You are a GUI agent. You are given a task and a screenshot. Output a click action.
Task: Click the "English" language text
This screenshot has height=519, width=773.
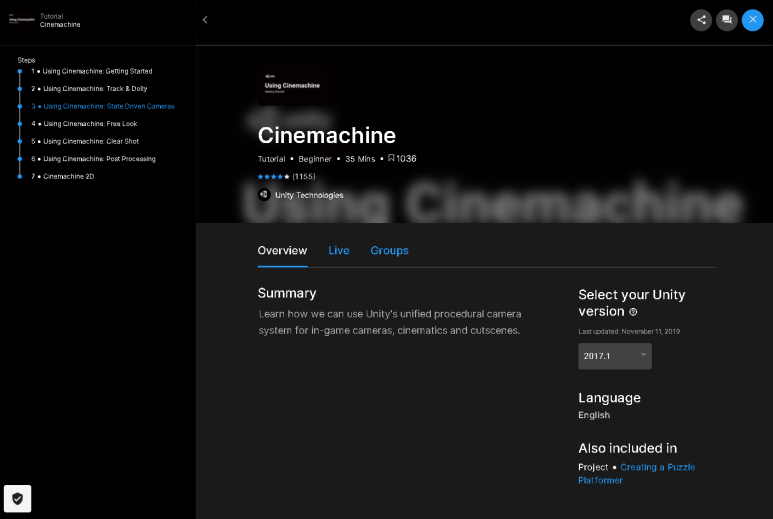pos(594,415)
